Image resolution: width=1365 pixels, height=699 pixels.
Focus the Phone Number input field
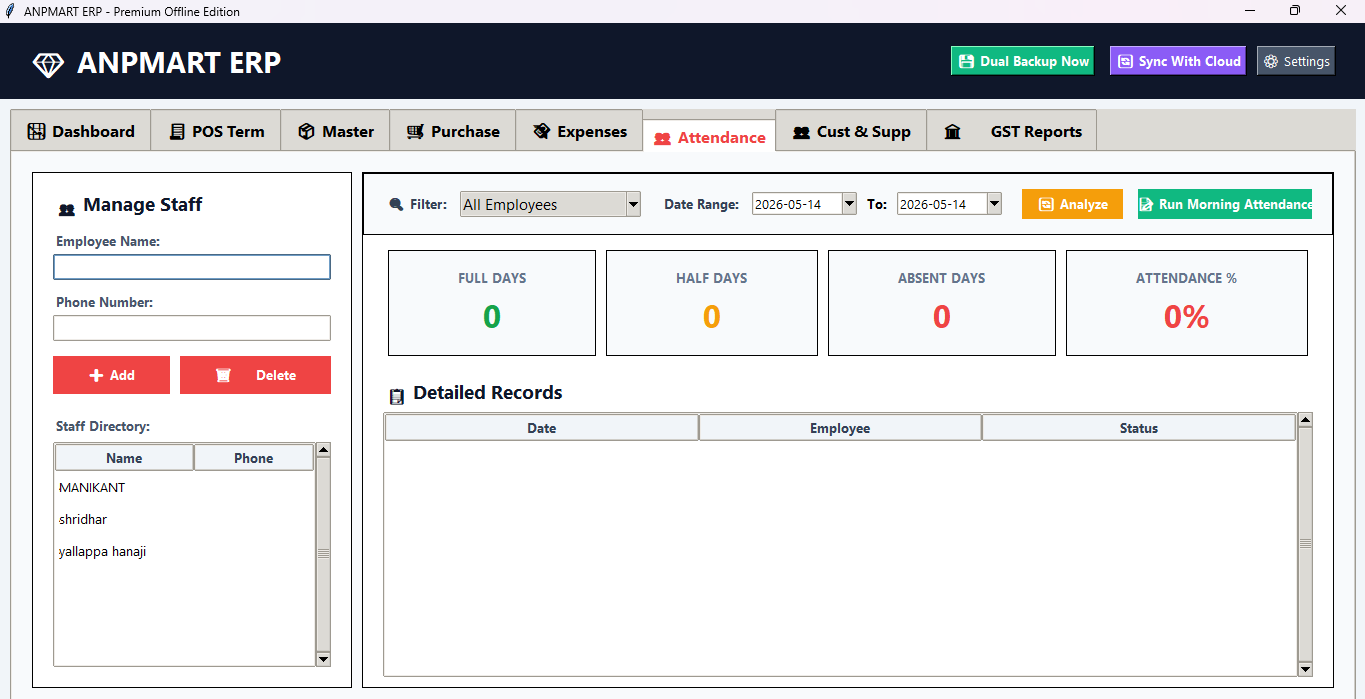(x=191, y=328)
